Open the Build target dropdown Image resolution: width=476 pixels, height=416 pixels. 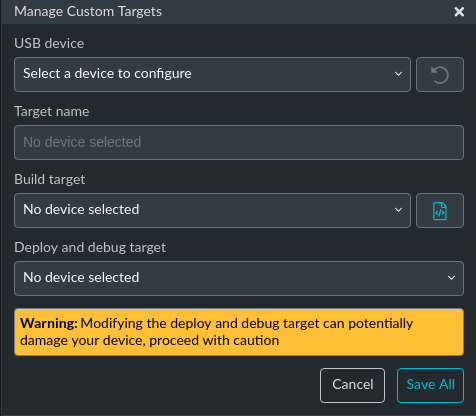click(x=212, y=210)
